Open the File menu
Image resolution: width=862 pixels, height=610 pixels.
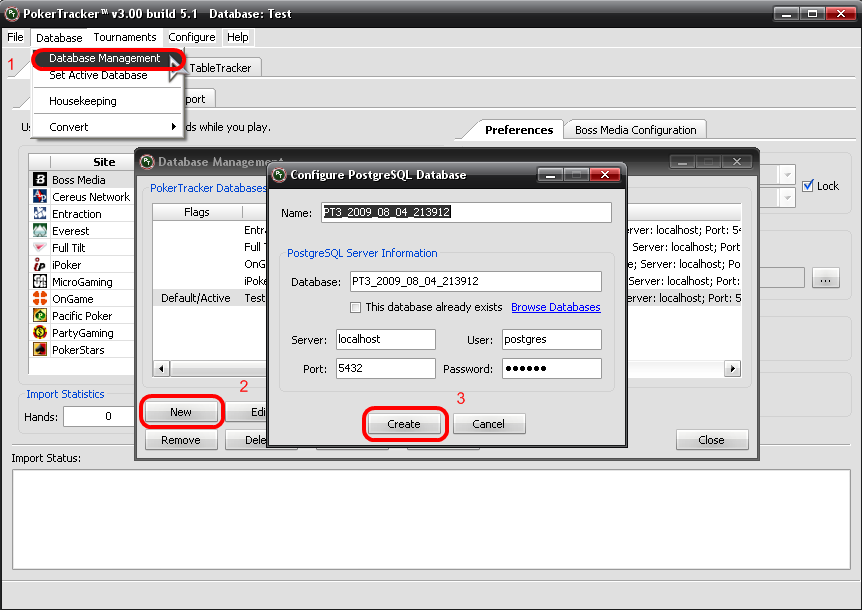[x=15, y=37]
